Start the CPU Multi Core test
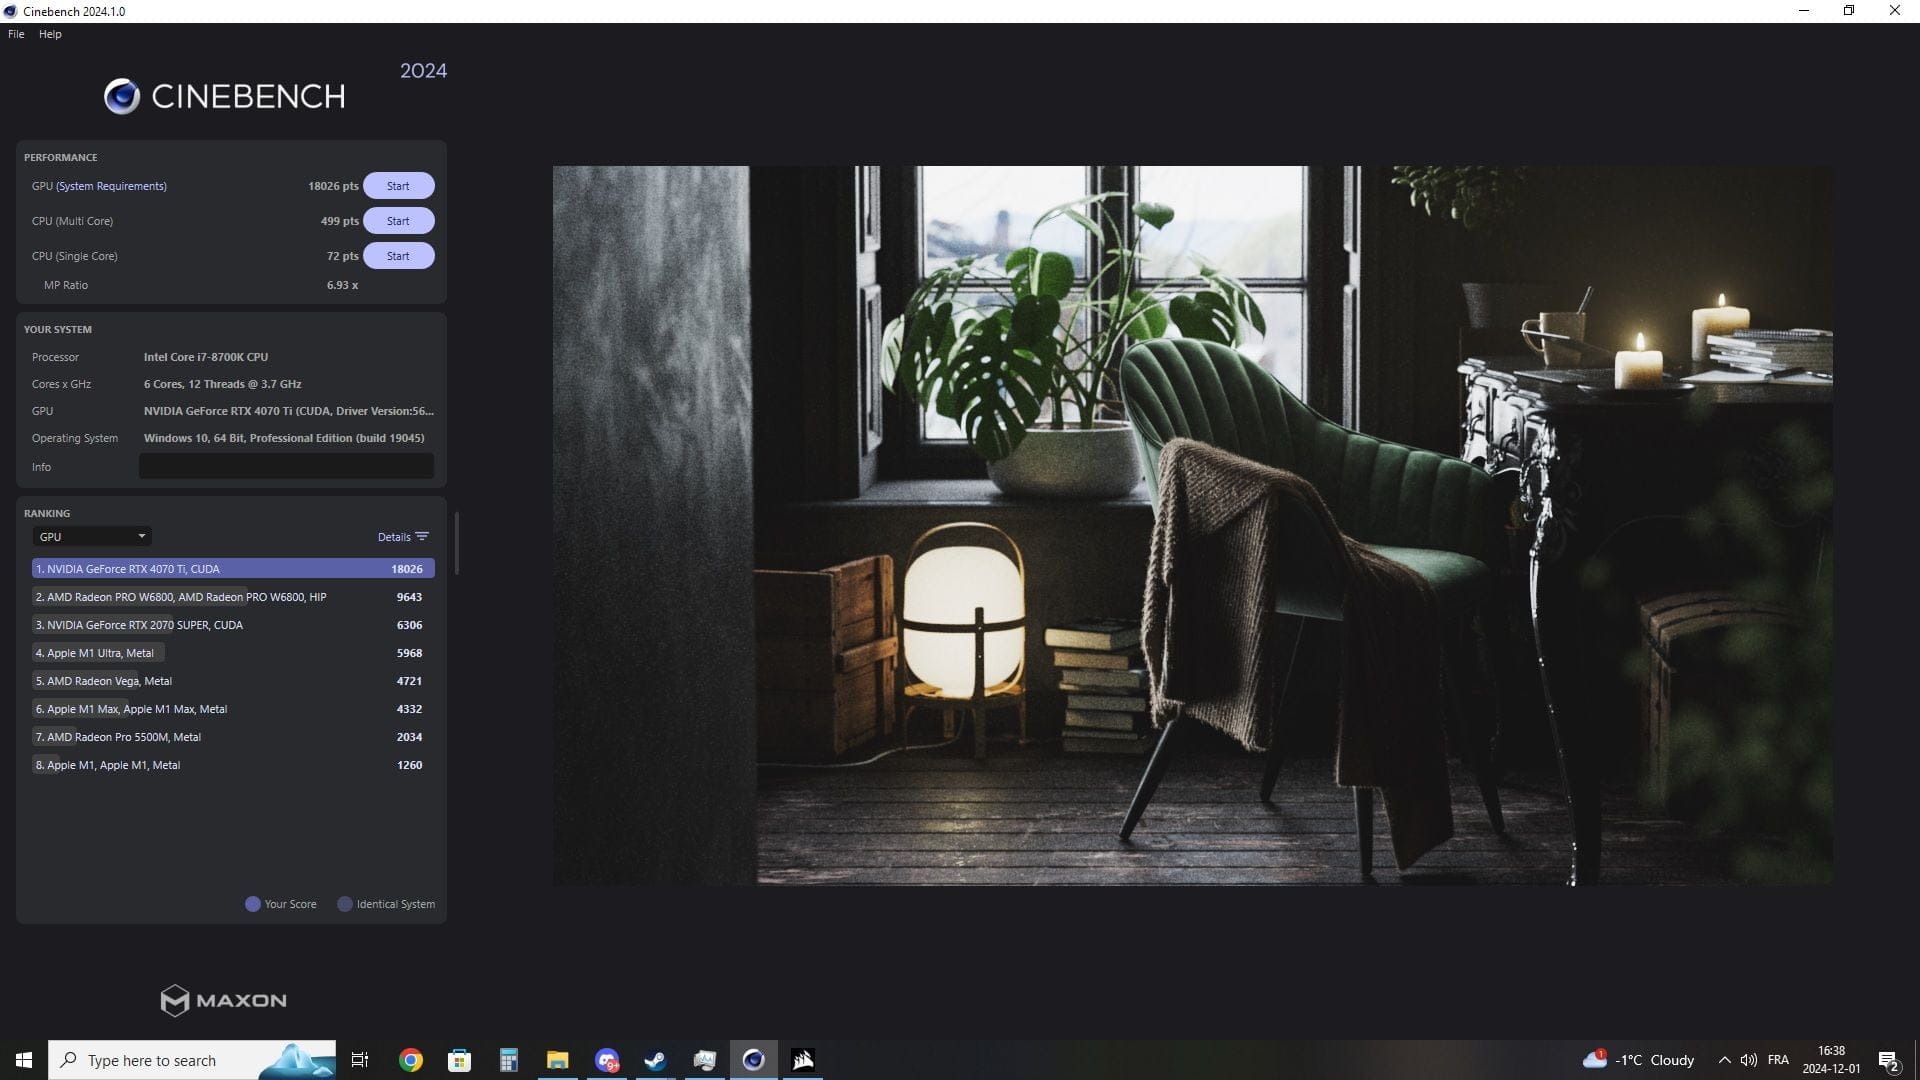 pyautogui.click(x=398, y=221)
